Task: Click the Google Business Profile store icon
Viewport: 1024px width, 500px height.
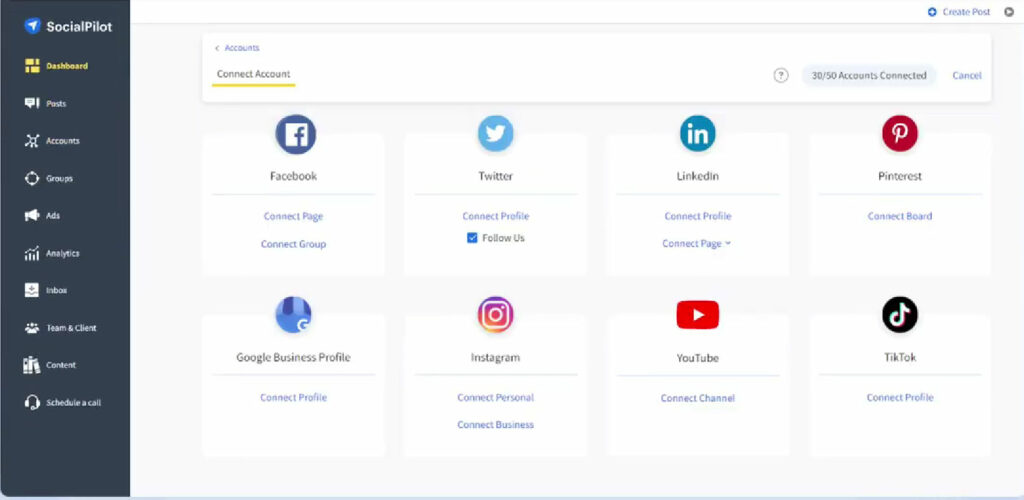Action: 293,315
